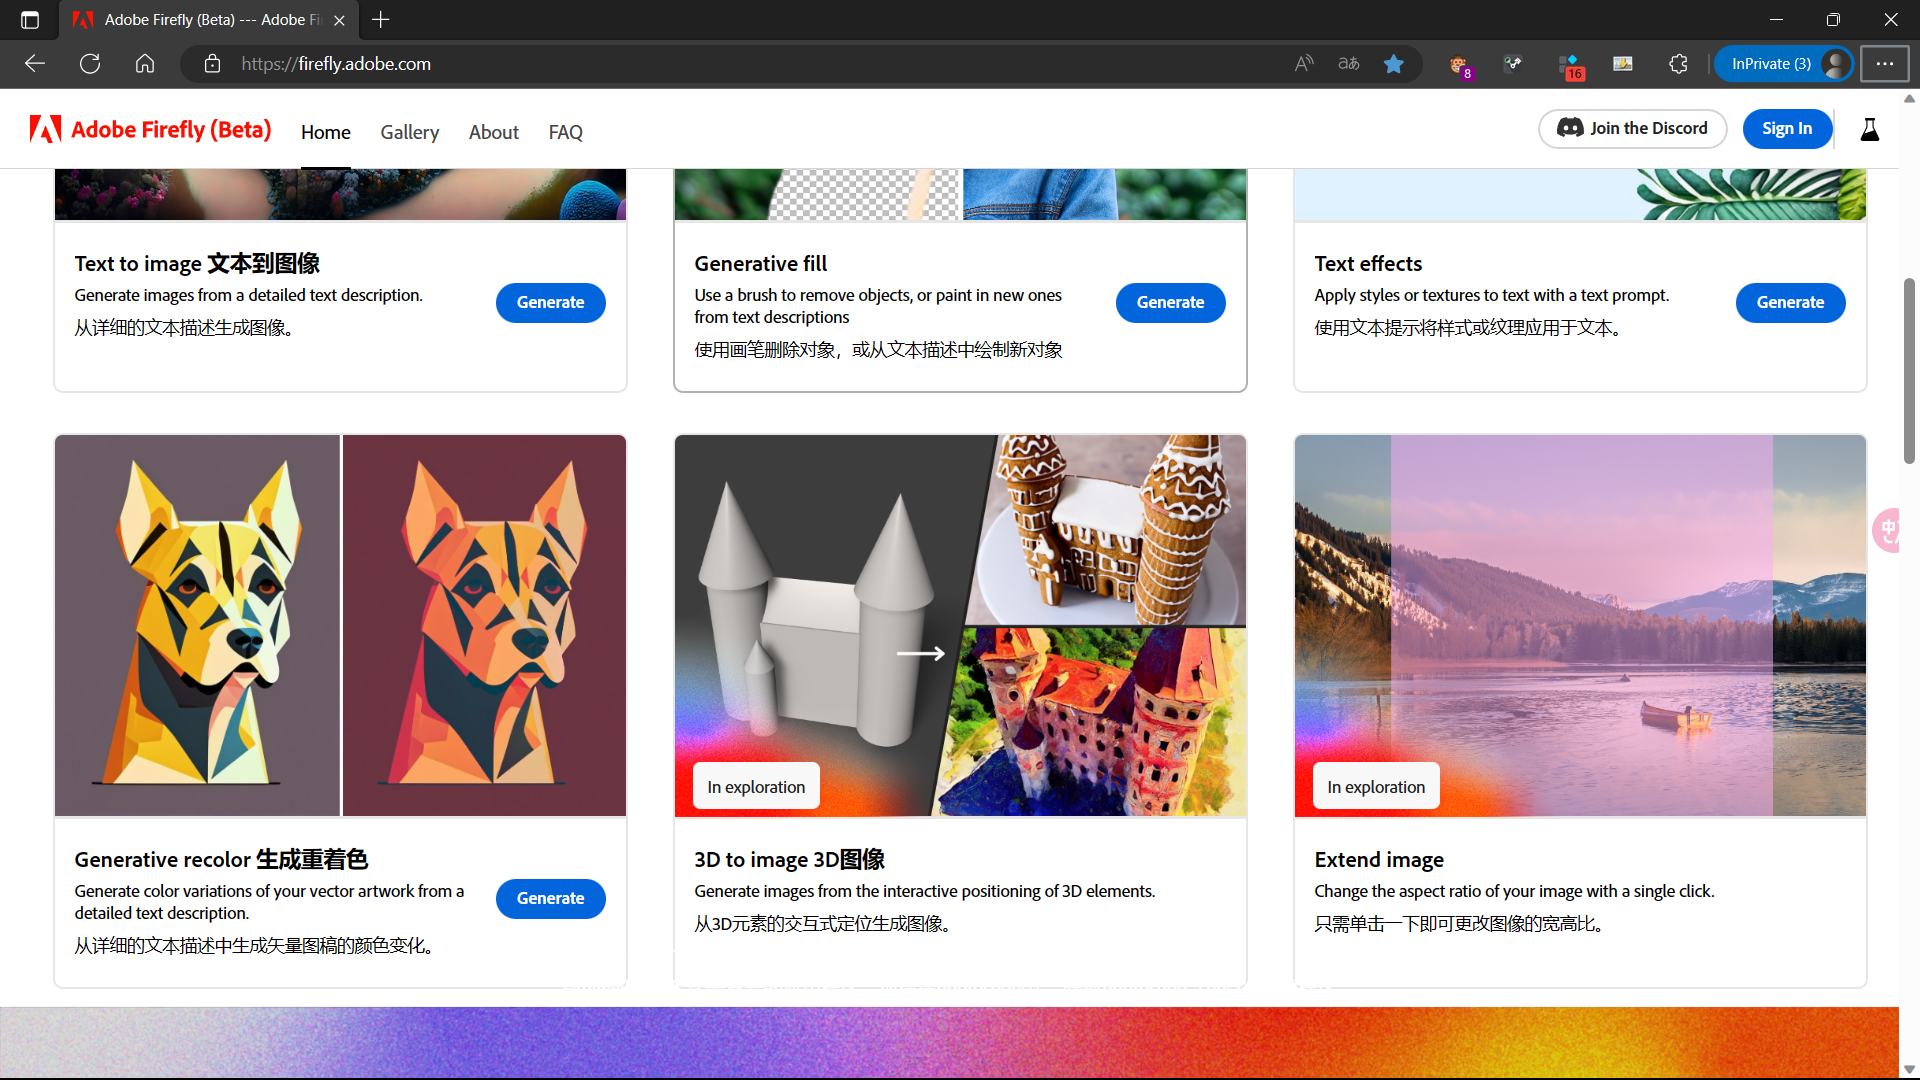The image size is (1920, 1080).
Task: Click the translate page icon
Action: pyautogui.click(x=1349, y=64)
